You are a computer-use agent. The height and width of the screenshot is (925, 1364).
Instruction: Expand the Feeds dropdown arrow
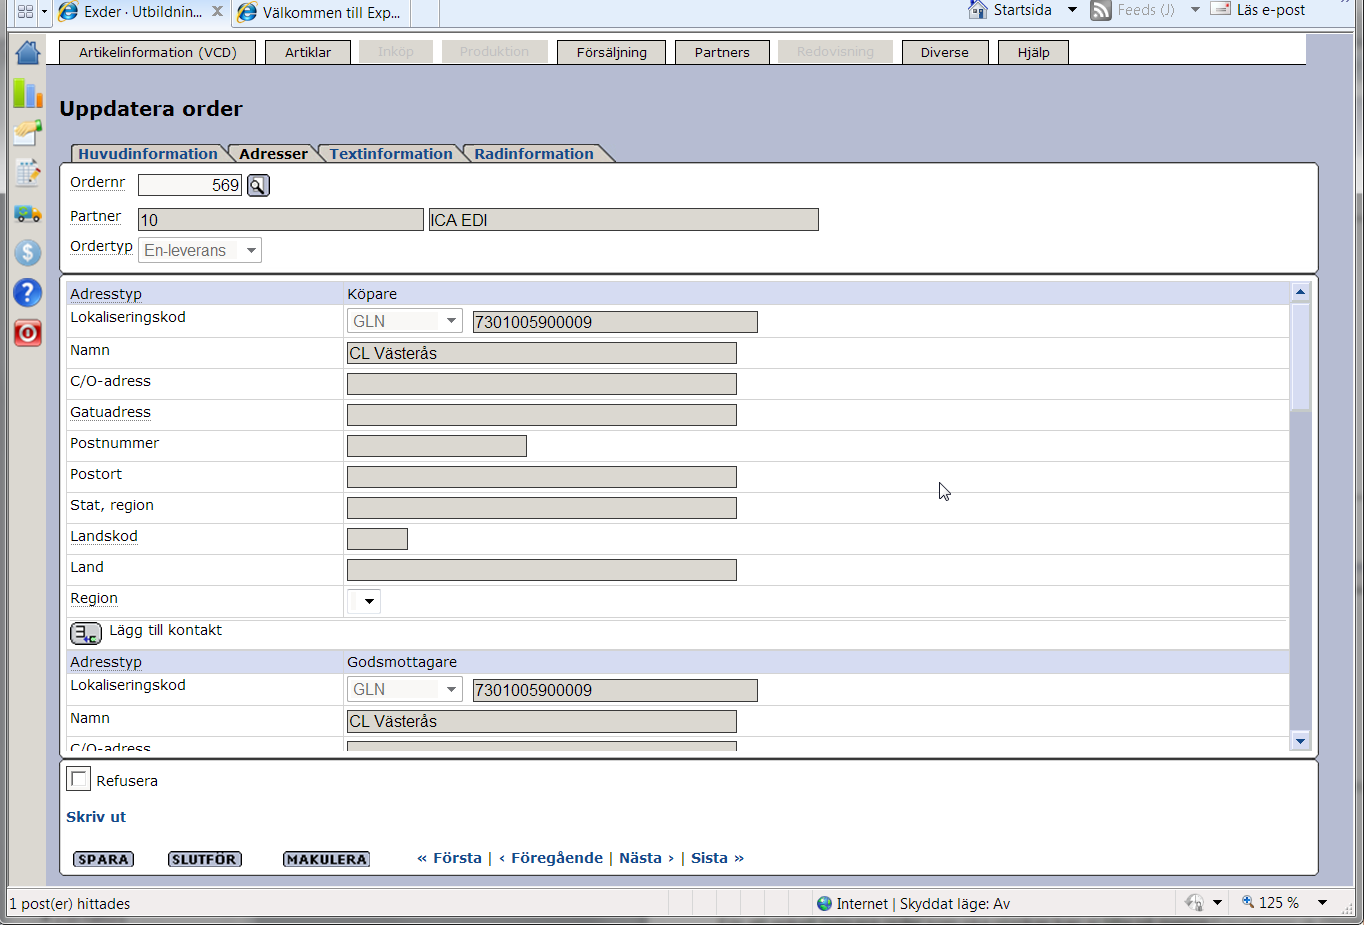[x=1195, y=10]
